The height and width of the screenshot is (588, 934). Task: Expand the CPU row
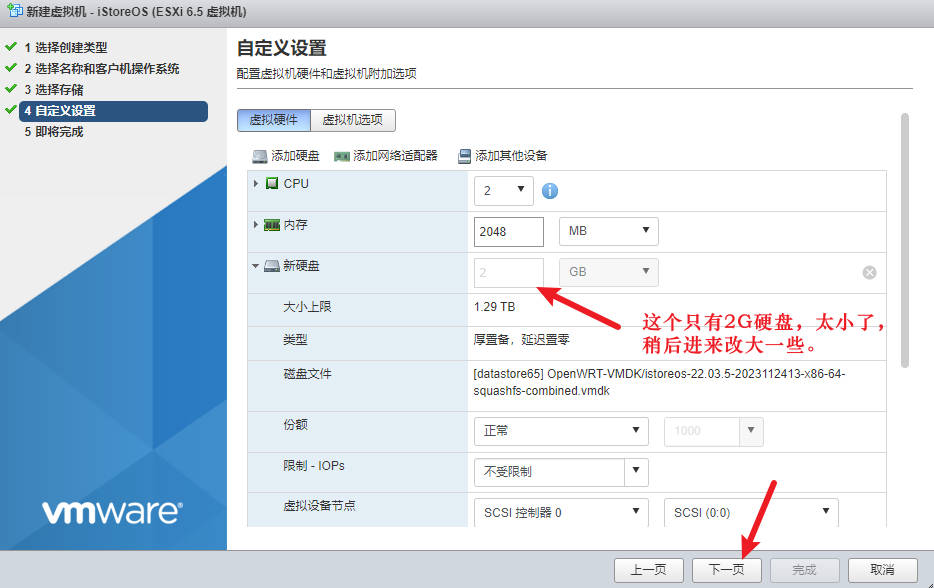[x=256, y=183]
